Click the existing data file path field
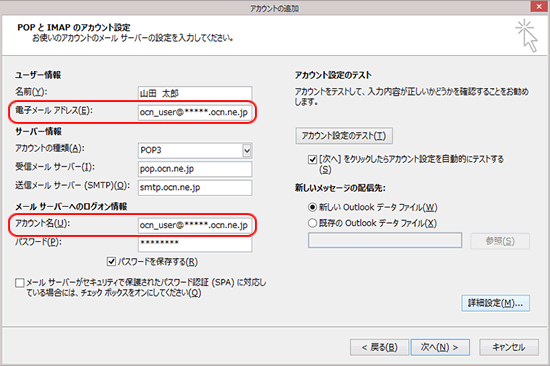This screenshot has width=550, height=366. [385, 240]
